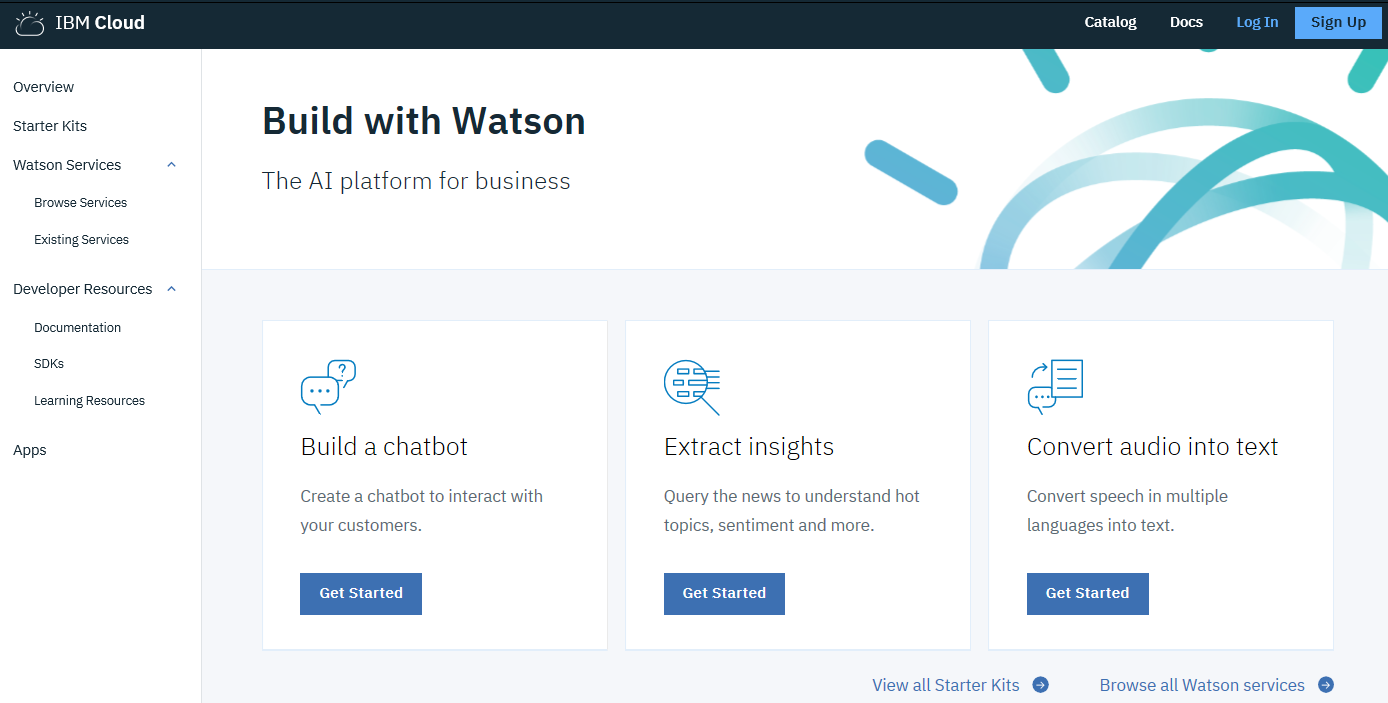The width and height of the screenshot is (1388, 703).
Task: Select Browse Services in the sidebar
Action: (x=81, y=203)
